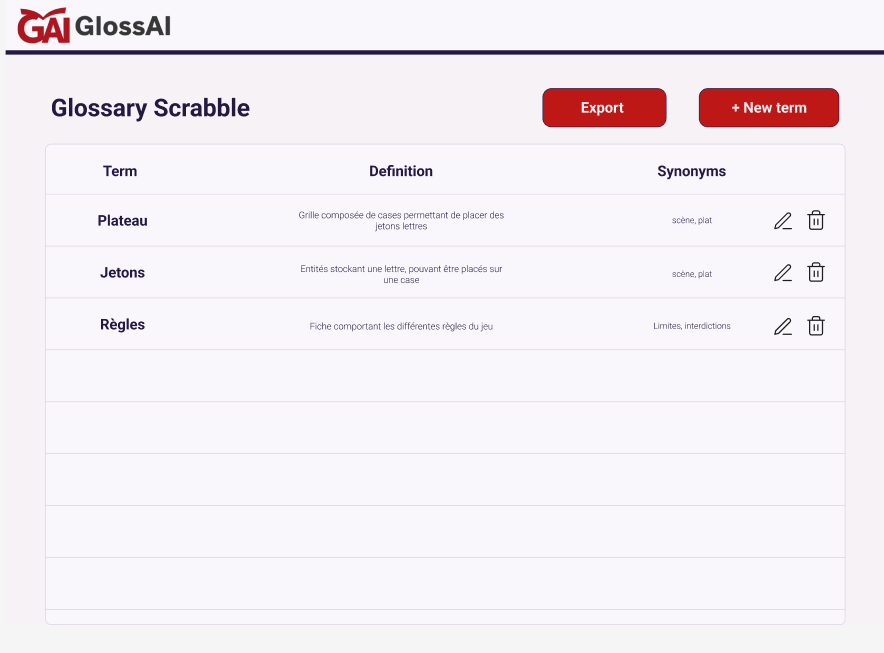Select the "Limites, interdictions" synonyms cell

691,326
